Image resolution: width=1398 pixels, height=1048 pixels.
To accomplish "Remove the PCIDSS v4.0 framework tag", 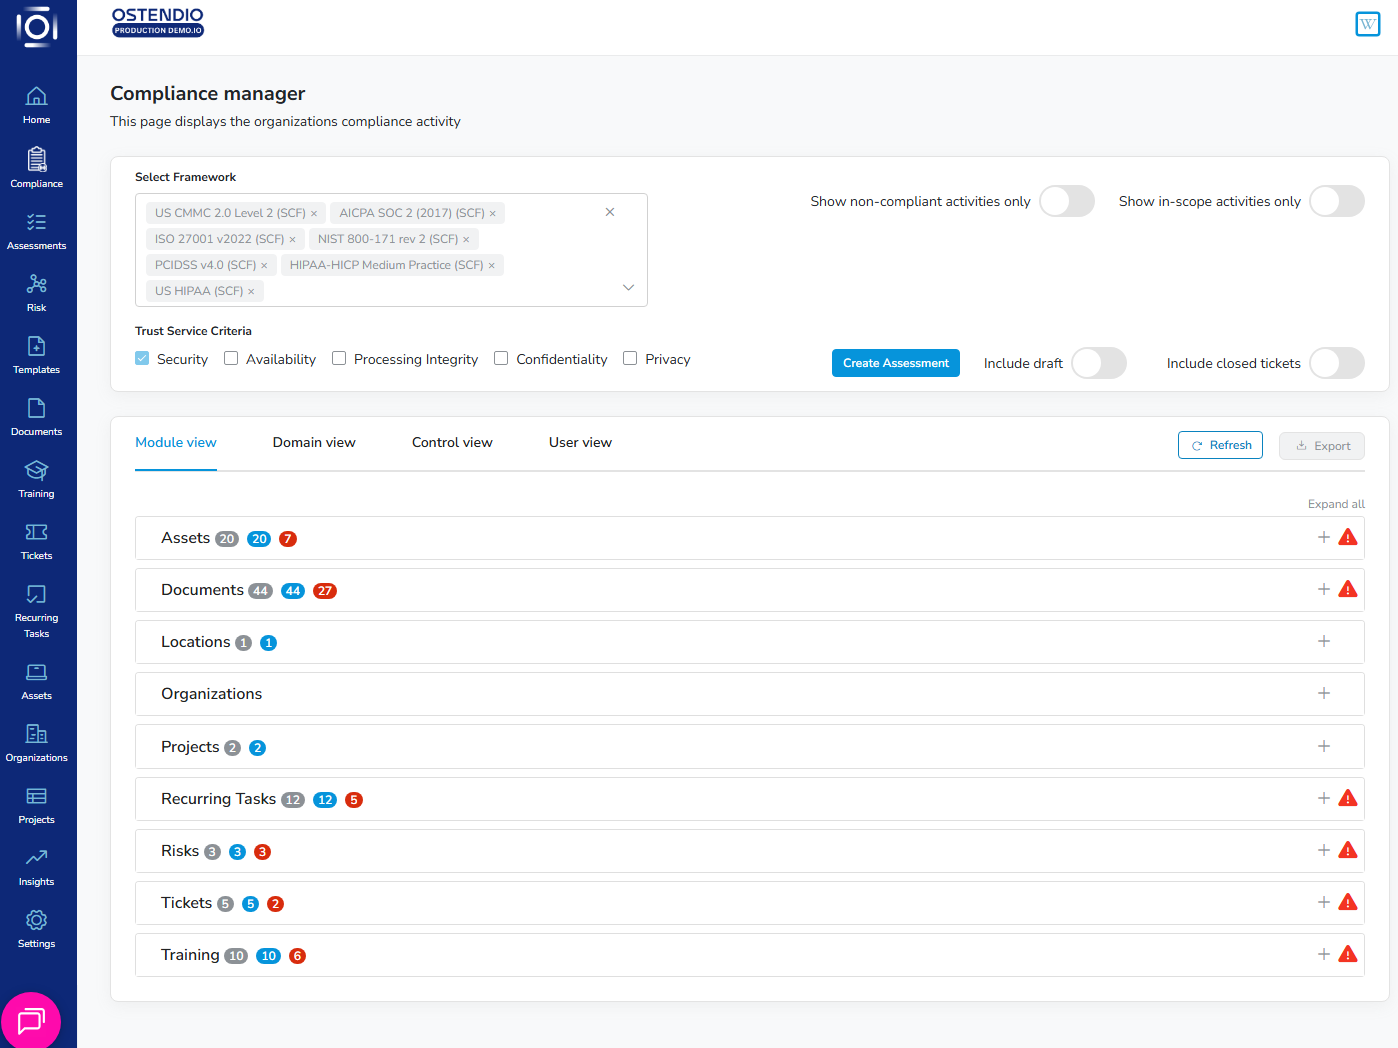I will click(x=264, y=266).
